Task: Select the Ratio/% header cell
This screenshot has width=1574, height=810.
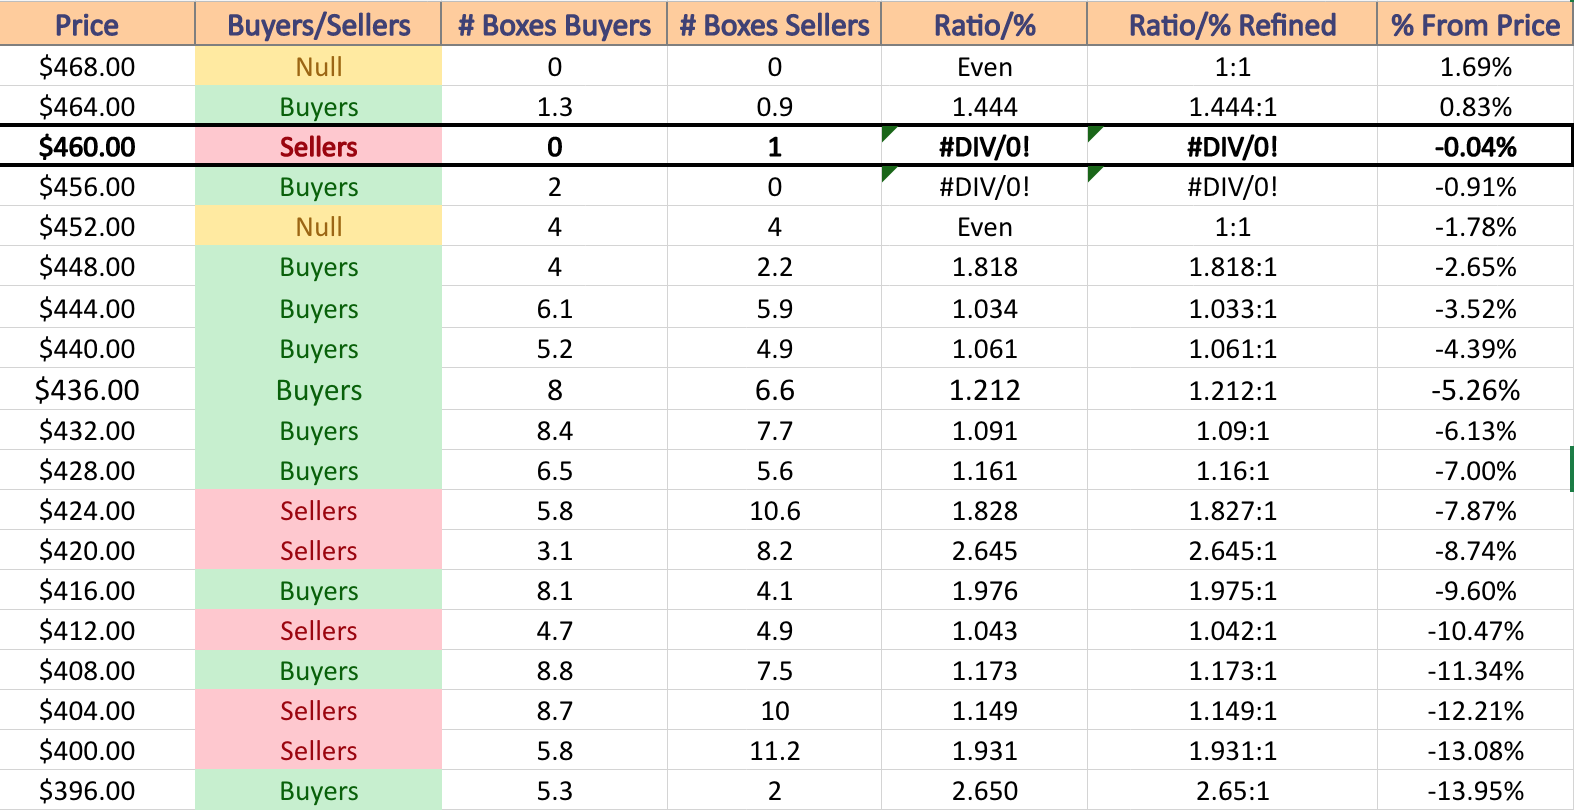Action: (984, 24)
